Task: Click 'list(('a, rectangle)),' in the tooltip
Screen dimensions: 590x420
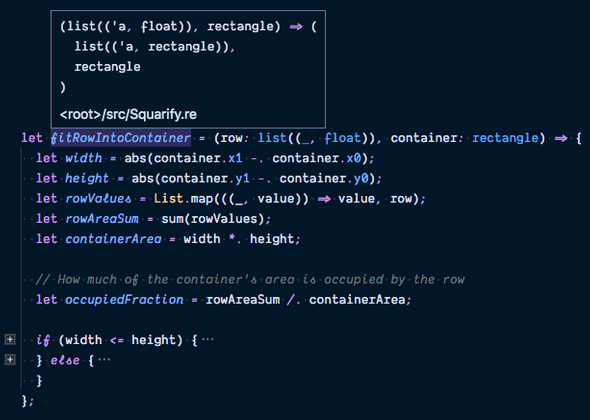Action: [x=155, y=47]
